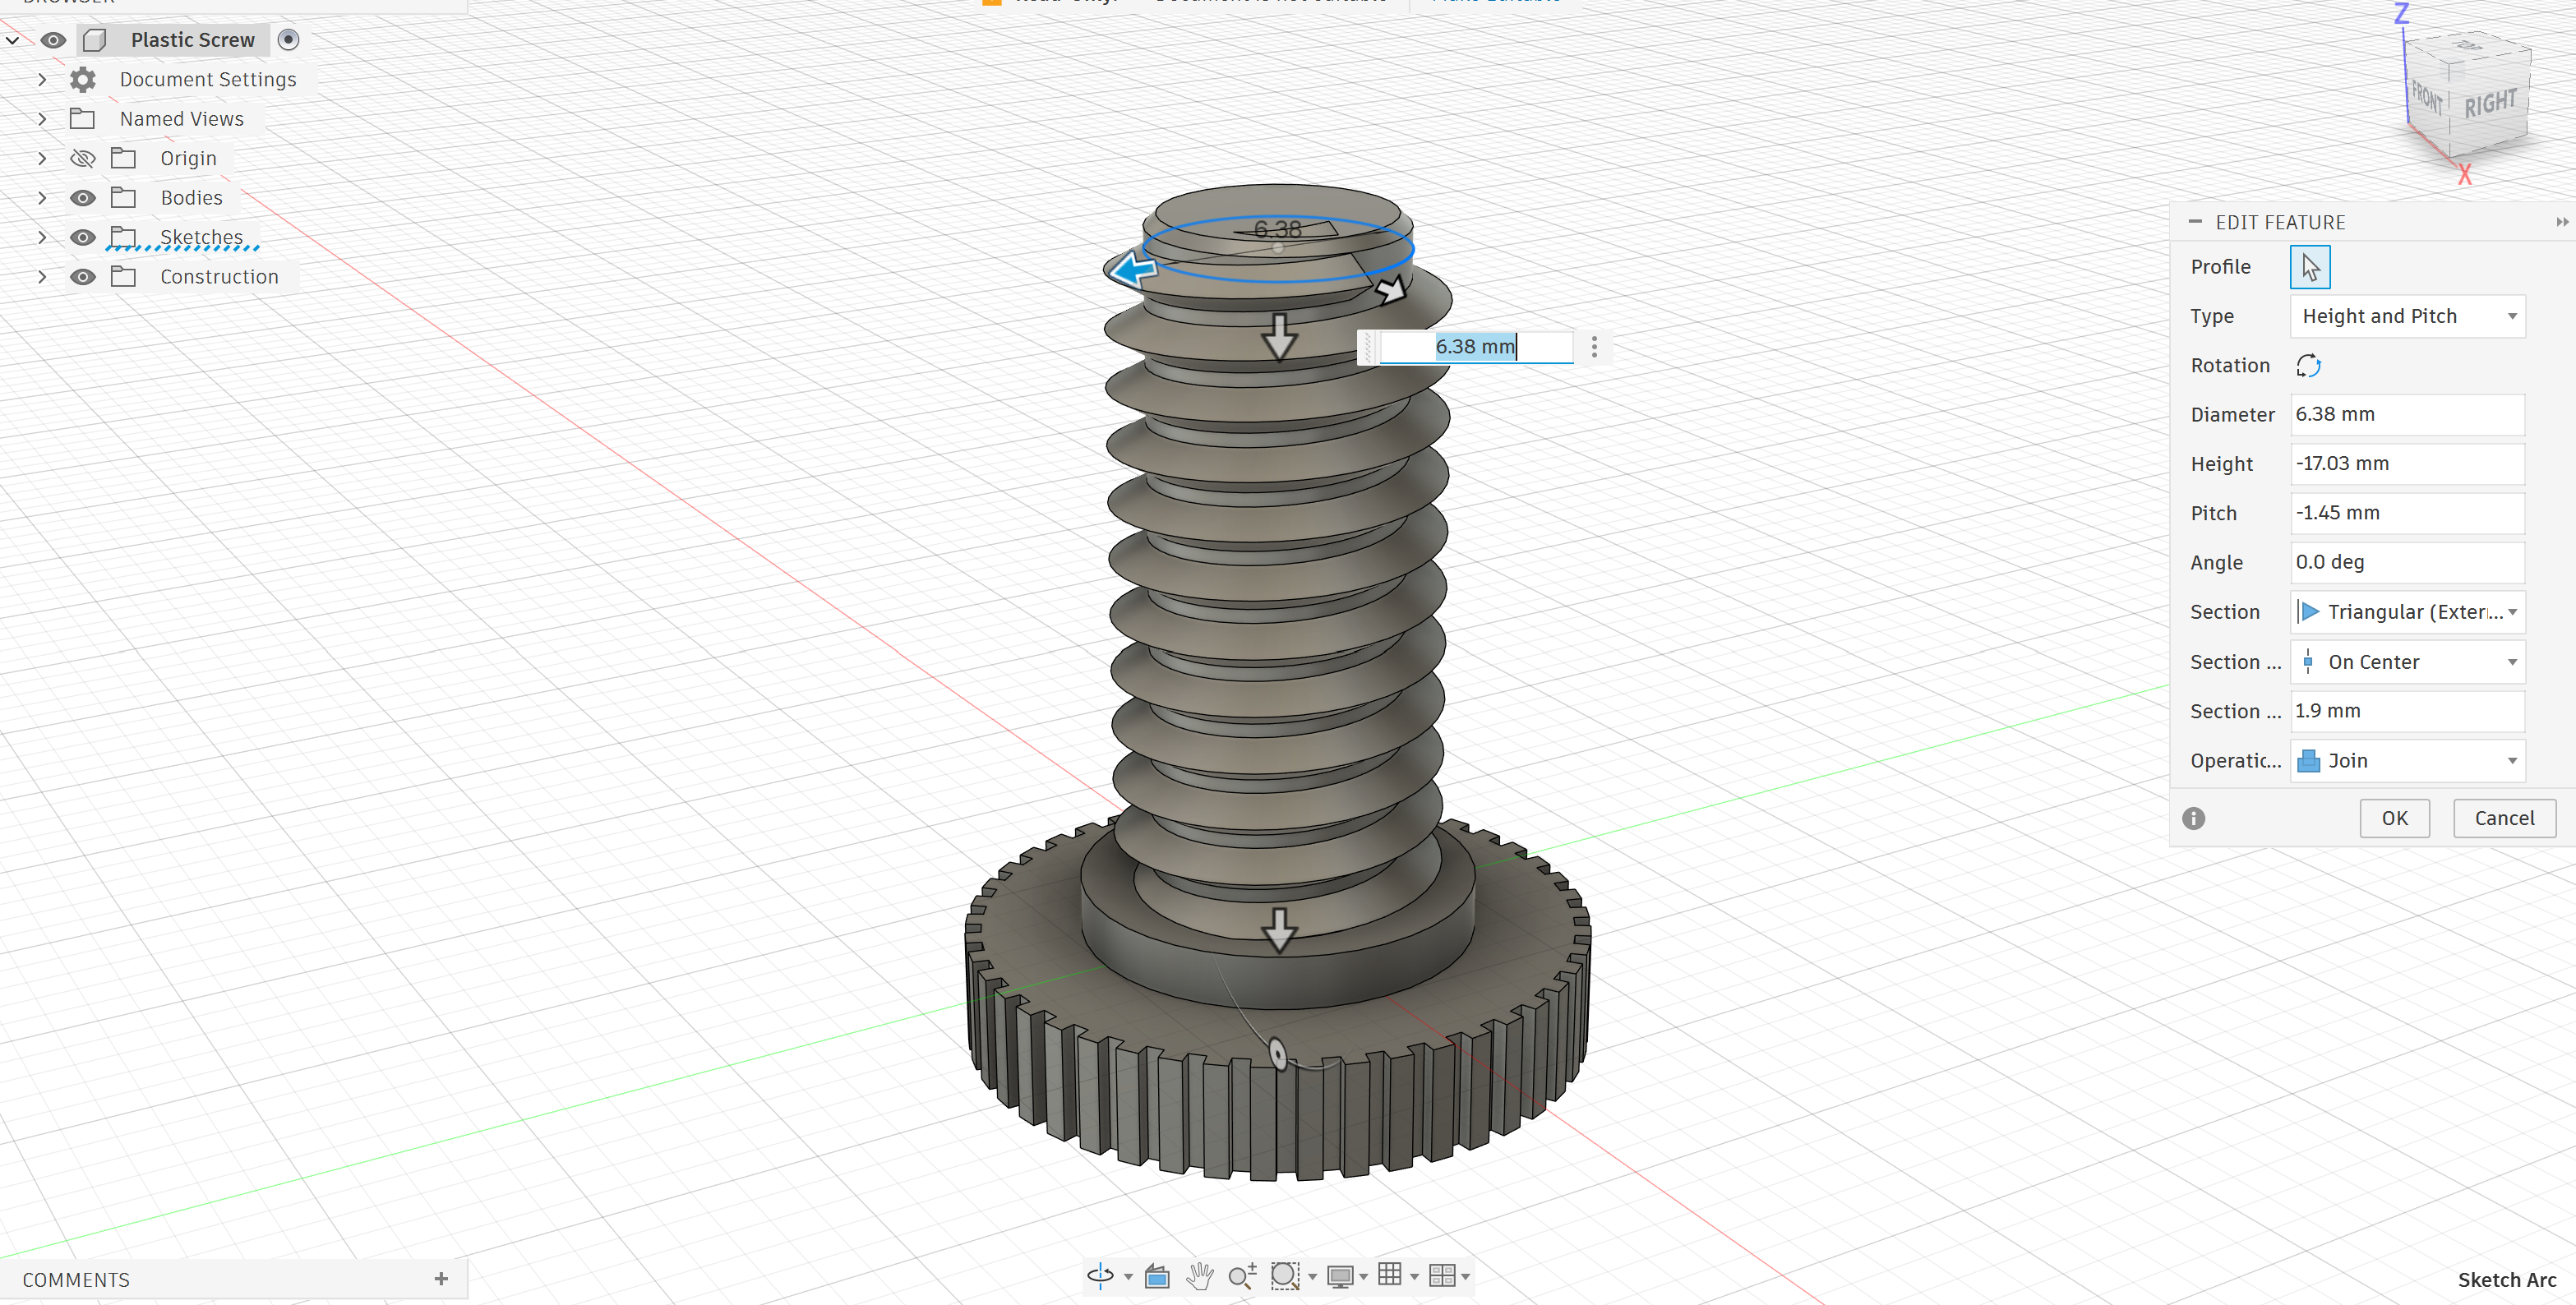
Task: Open the Section position On Center dropdown
Action: coord(2407,662)
